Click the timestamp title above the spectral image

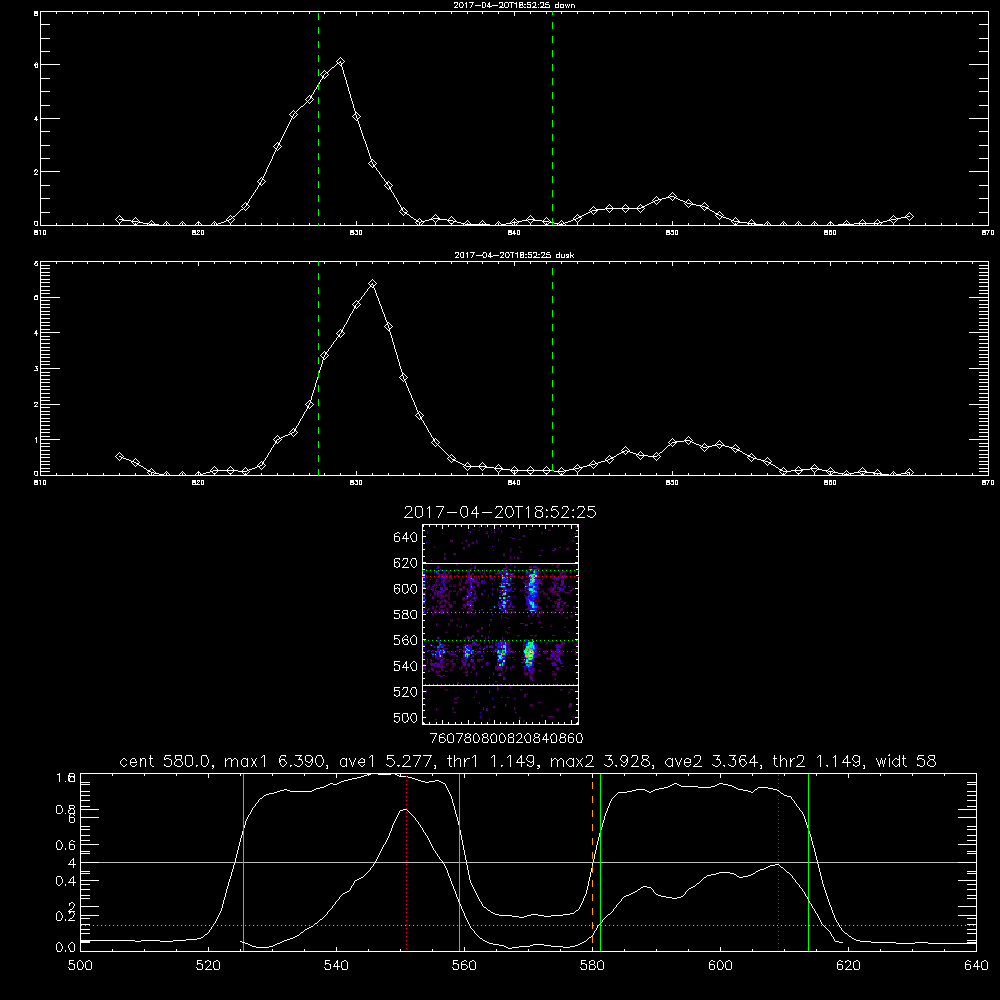pos(500,512)
